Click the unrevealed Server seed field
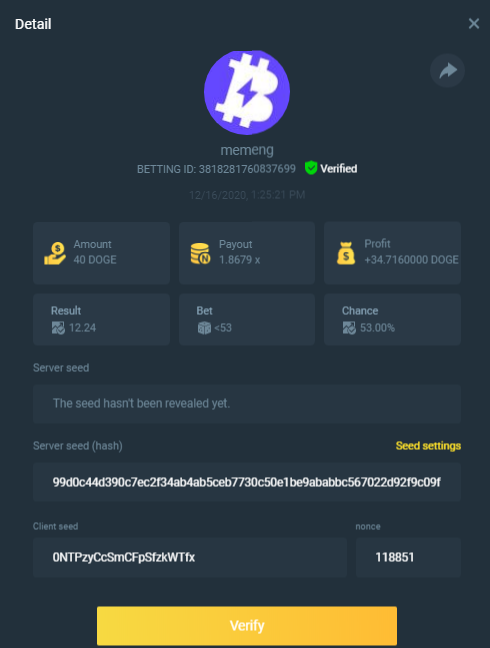Image resolution: width=490 pixels, height=648 pixels. (247, 404)
